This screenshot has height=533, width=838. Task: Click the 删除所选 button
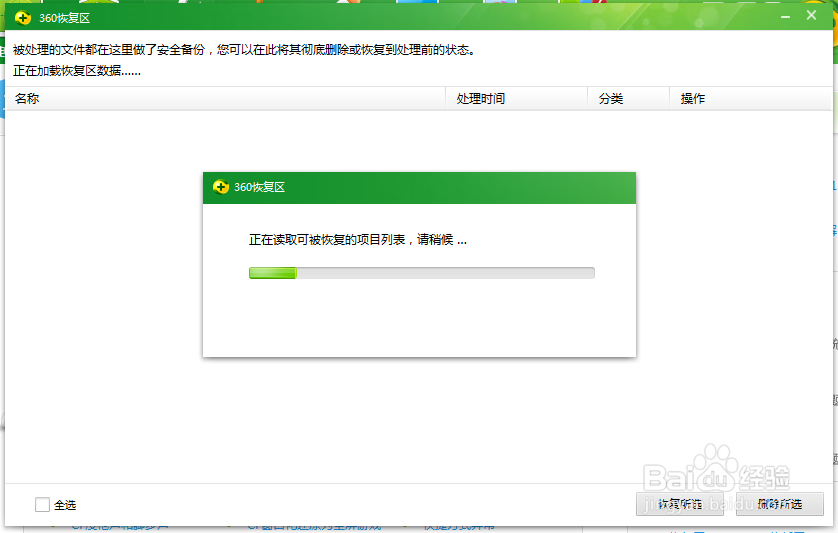(779, 504)
